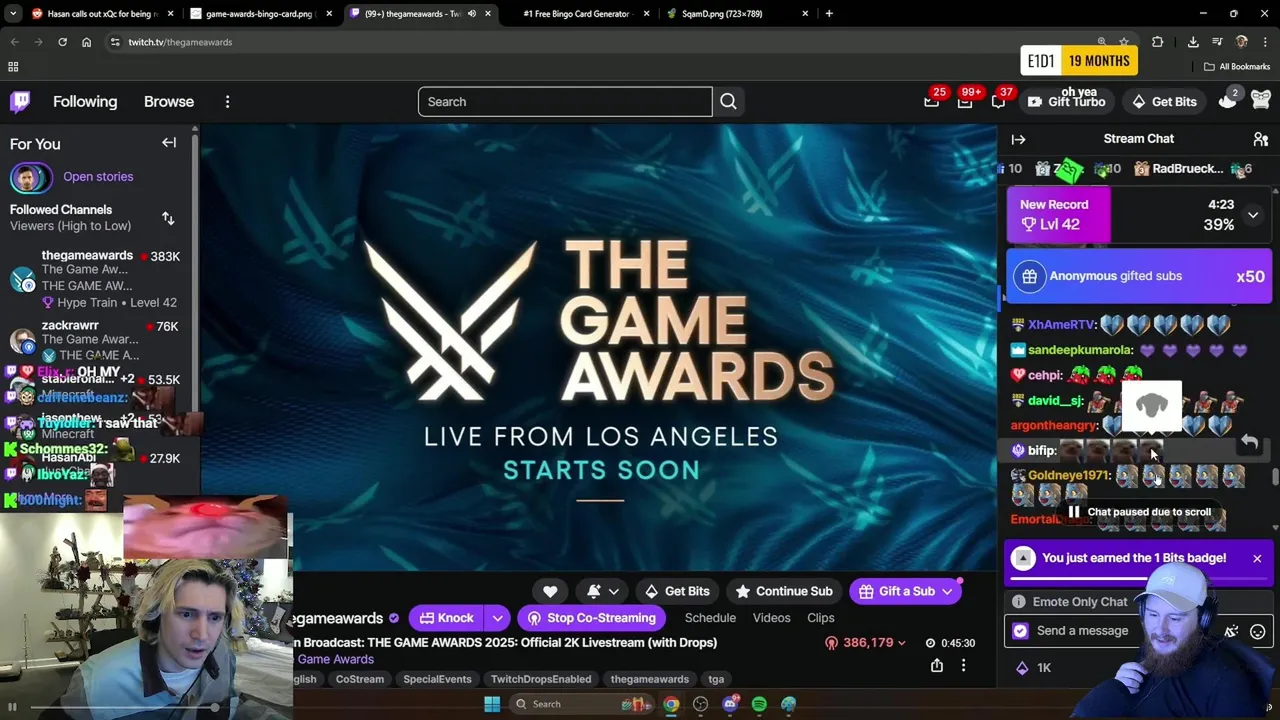The image size is (1280, 720).
Task: Click Get Bits in the top bar
Action: click(x=1164, y=102)
